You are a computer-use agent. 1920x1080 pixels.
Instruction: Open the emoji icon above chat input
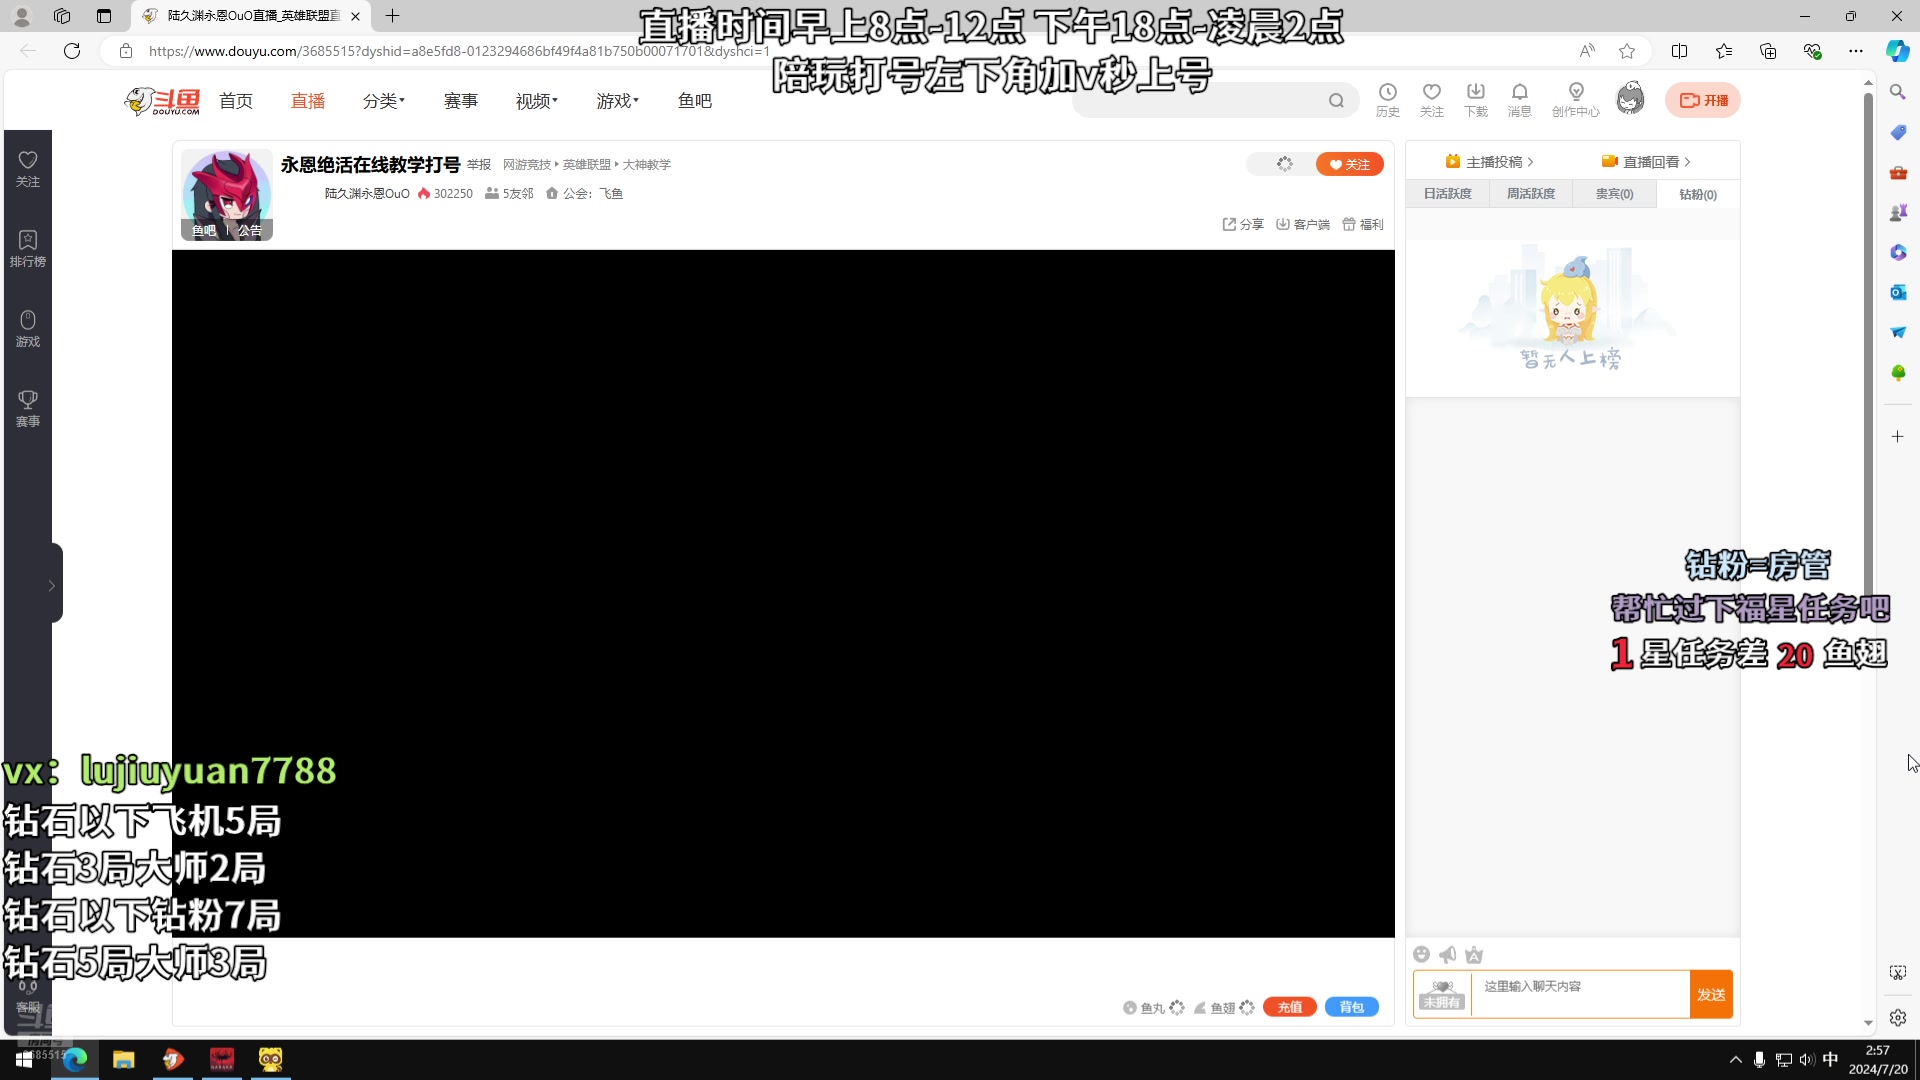1422,954
